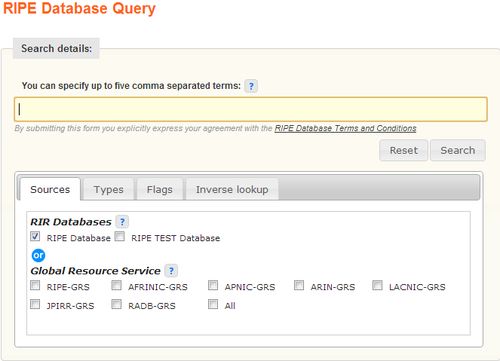Tick the RIPE-GRS checkbox
The width and height of the screenshot is (500, 361).
[x=35, y=285]
